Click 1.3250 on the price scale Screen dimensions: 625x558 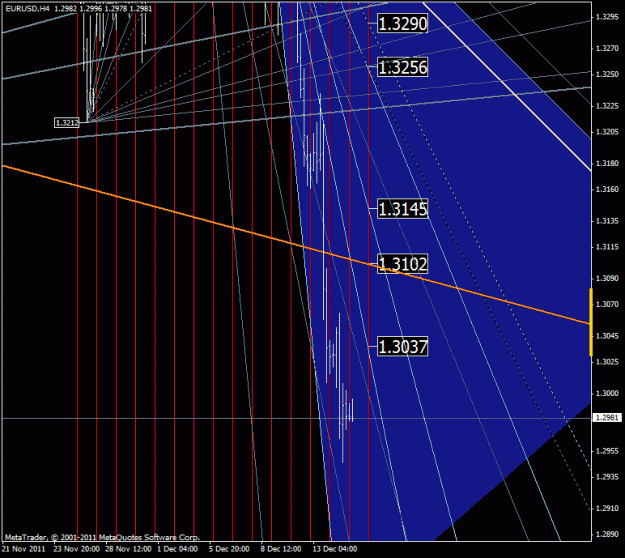(x=607, y=75)
